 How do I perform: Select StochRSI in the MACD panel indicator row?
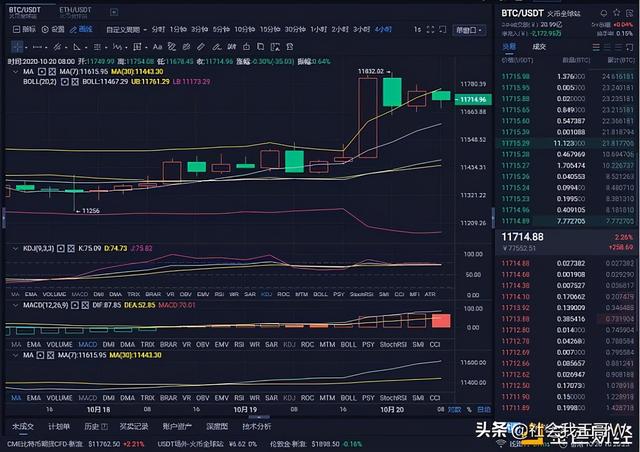[393, 345]
